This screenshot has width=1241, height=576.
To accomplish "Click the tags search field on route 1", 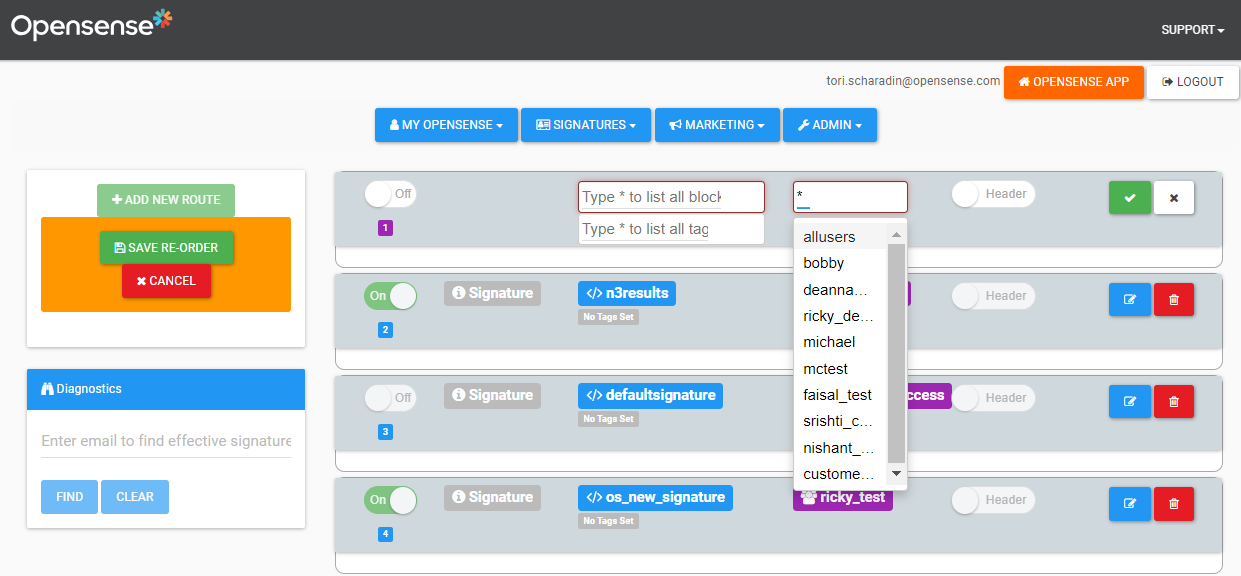I will pos(671,229).
